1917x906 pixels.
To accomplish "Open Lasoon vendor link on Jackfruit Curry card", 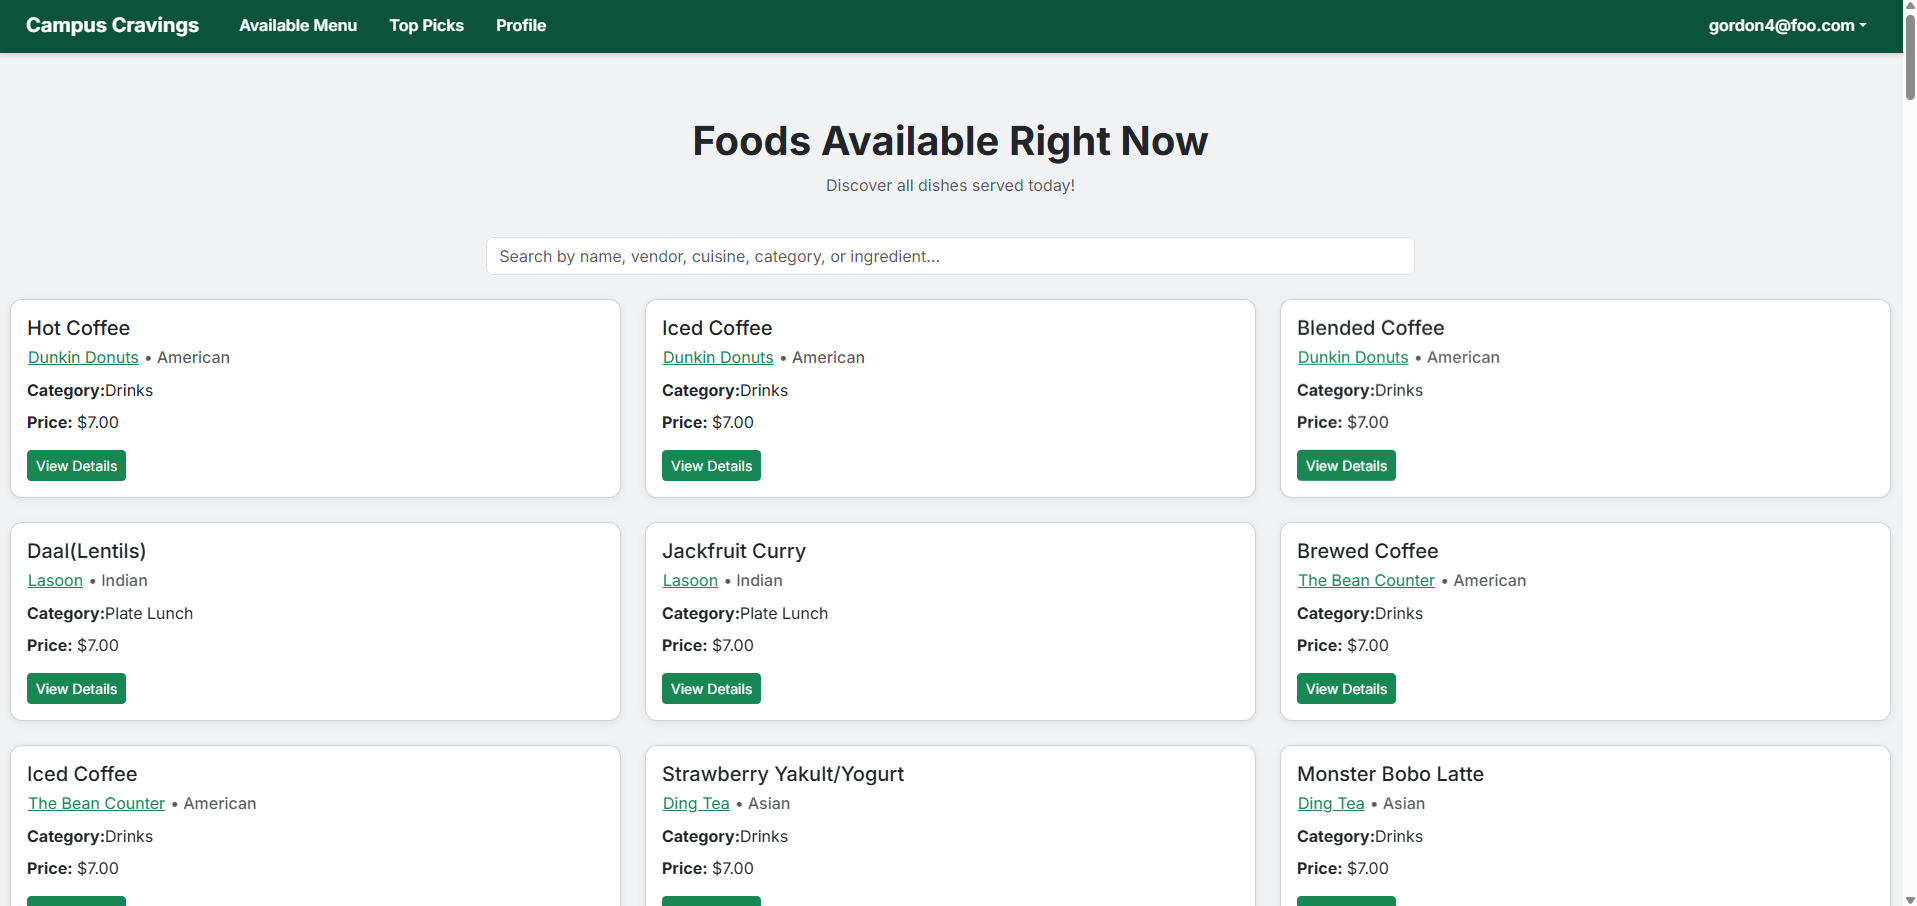I will pos(690,581).
